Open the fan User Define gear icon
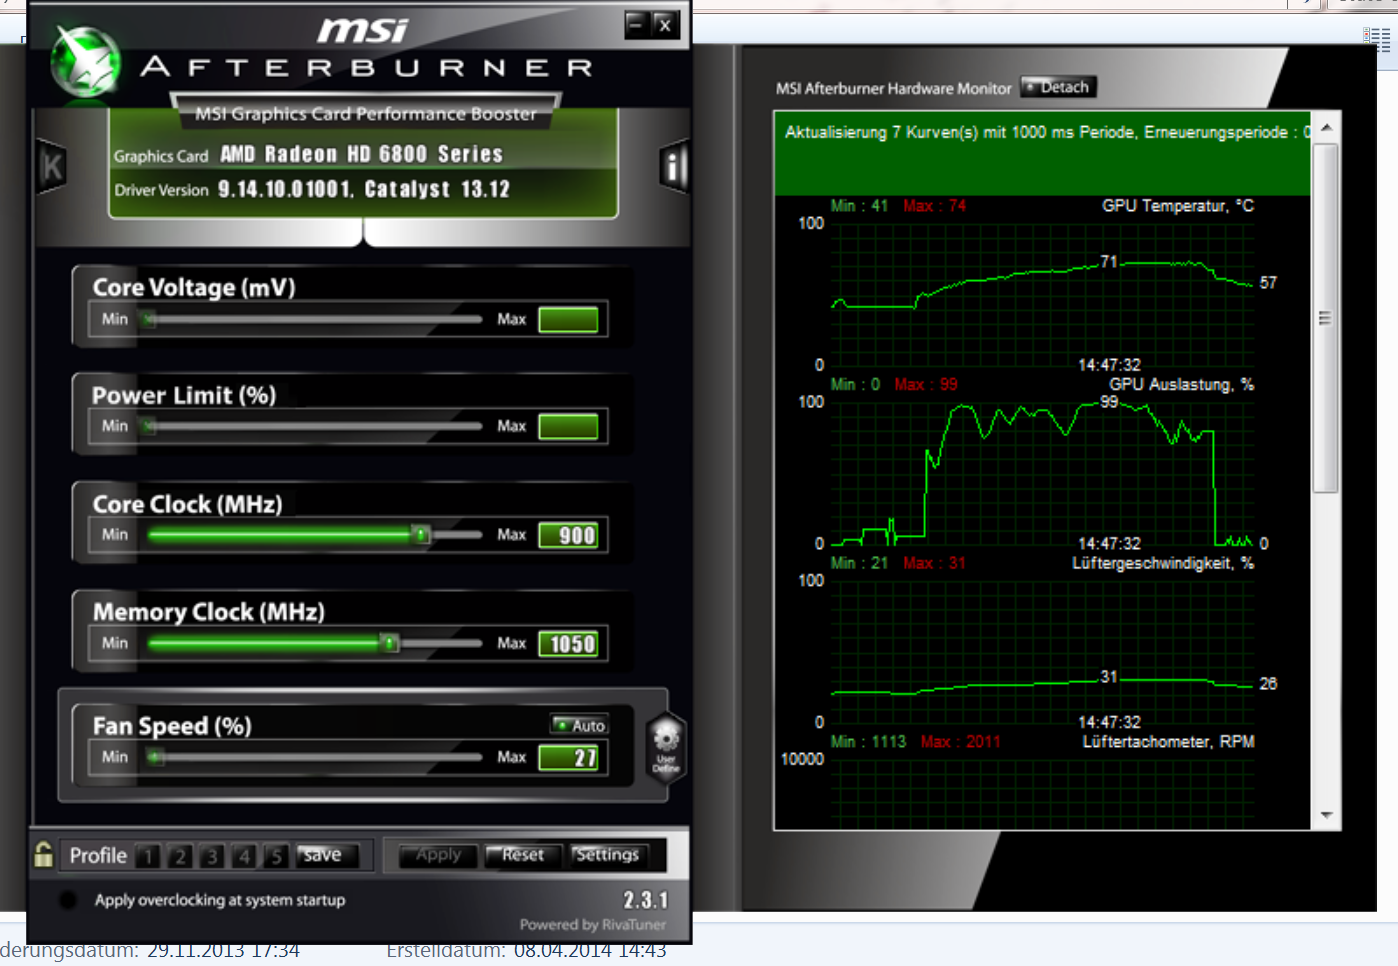The width and height of the screenshot is (1398, 966). (x=666, y=747)
